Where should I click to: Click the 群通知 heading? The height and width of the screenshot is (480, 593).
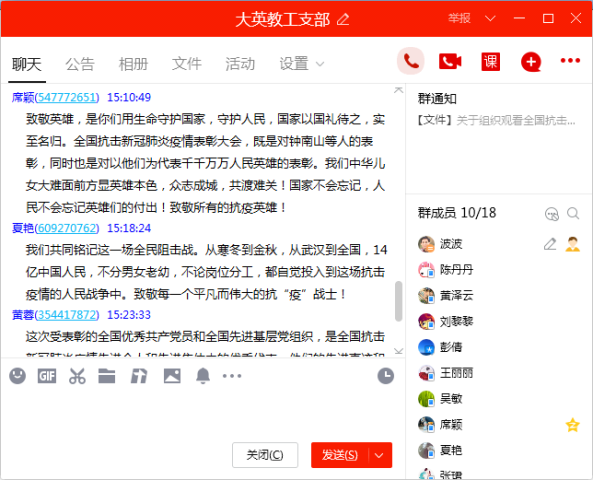click(437, 99)
